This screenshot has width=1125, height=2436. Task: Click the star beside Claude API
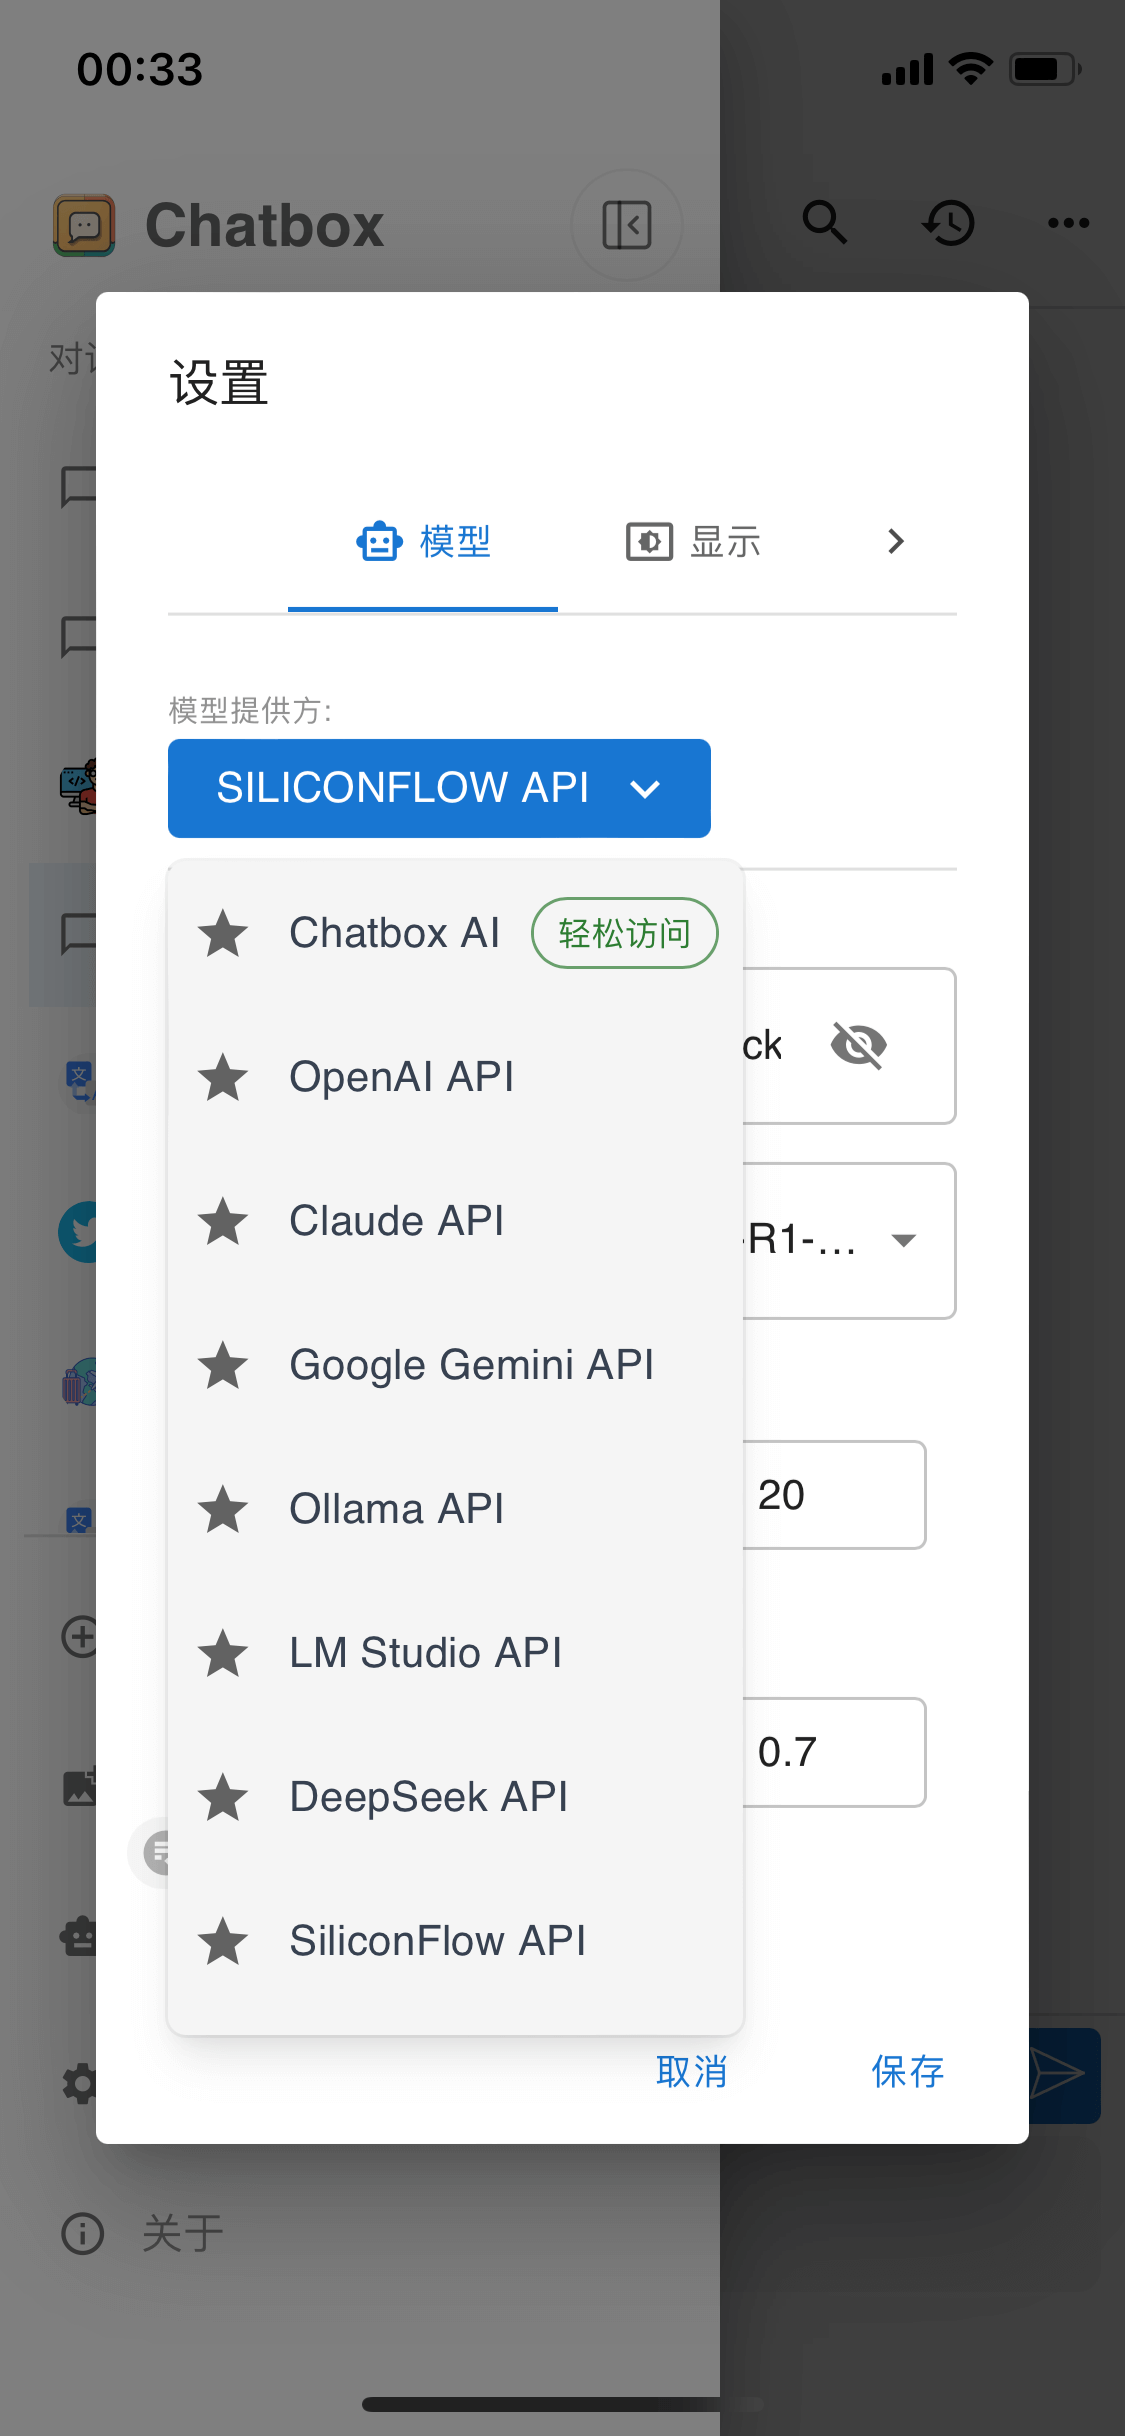point(223,1221)
